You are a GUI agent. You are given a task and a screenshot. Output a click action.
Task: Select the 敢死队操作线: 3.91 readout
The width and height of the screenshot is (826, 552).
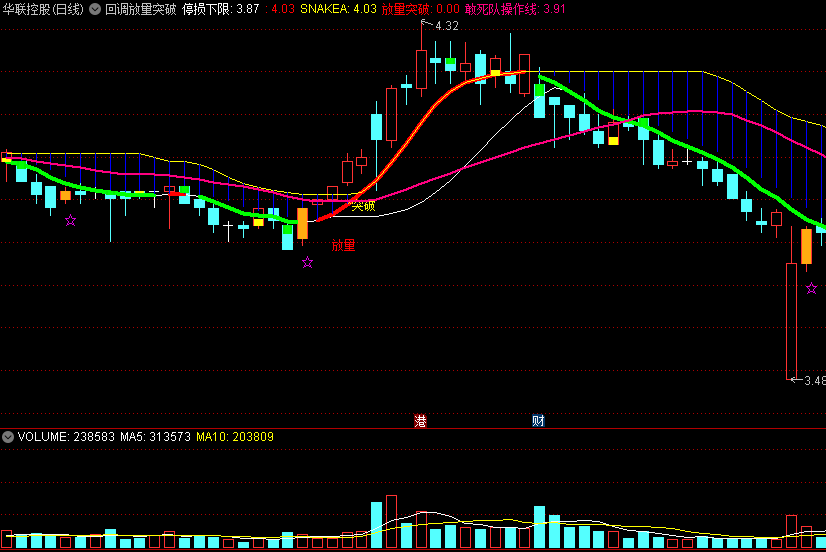tap(515, 9)
